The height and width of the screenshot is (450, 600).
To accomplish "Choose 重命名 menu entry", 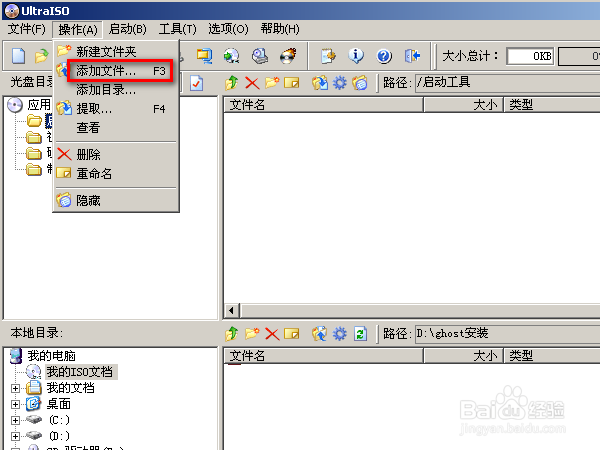I will click(116, 174).
